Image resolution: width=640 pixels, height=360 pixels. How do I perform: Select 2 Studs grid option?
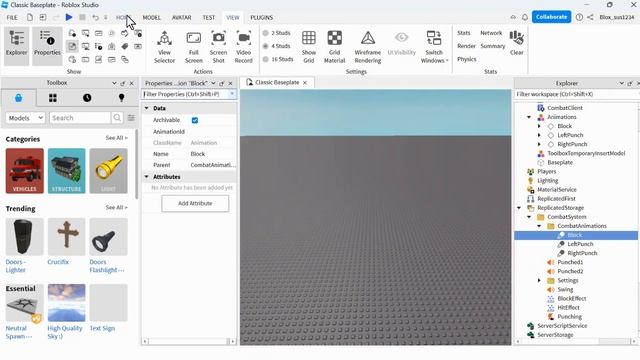[x=277, y=33]
